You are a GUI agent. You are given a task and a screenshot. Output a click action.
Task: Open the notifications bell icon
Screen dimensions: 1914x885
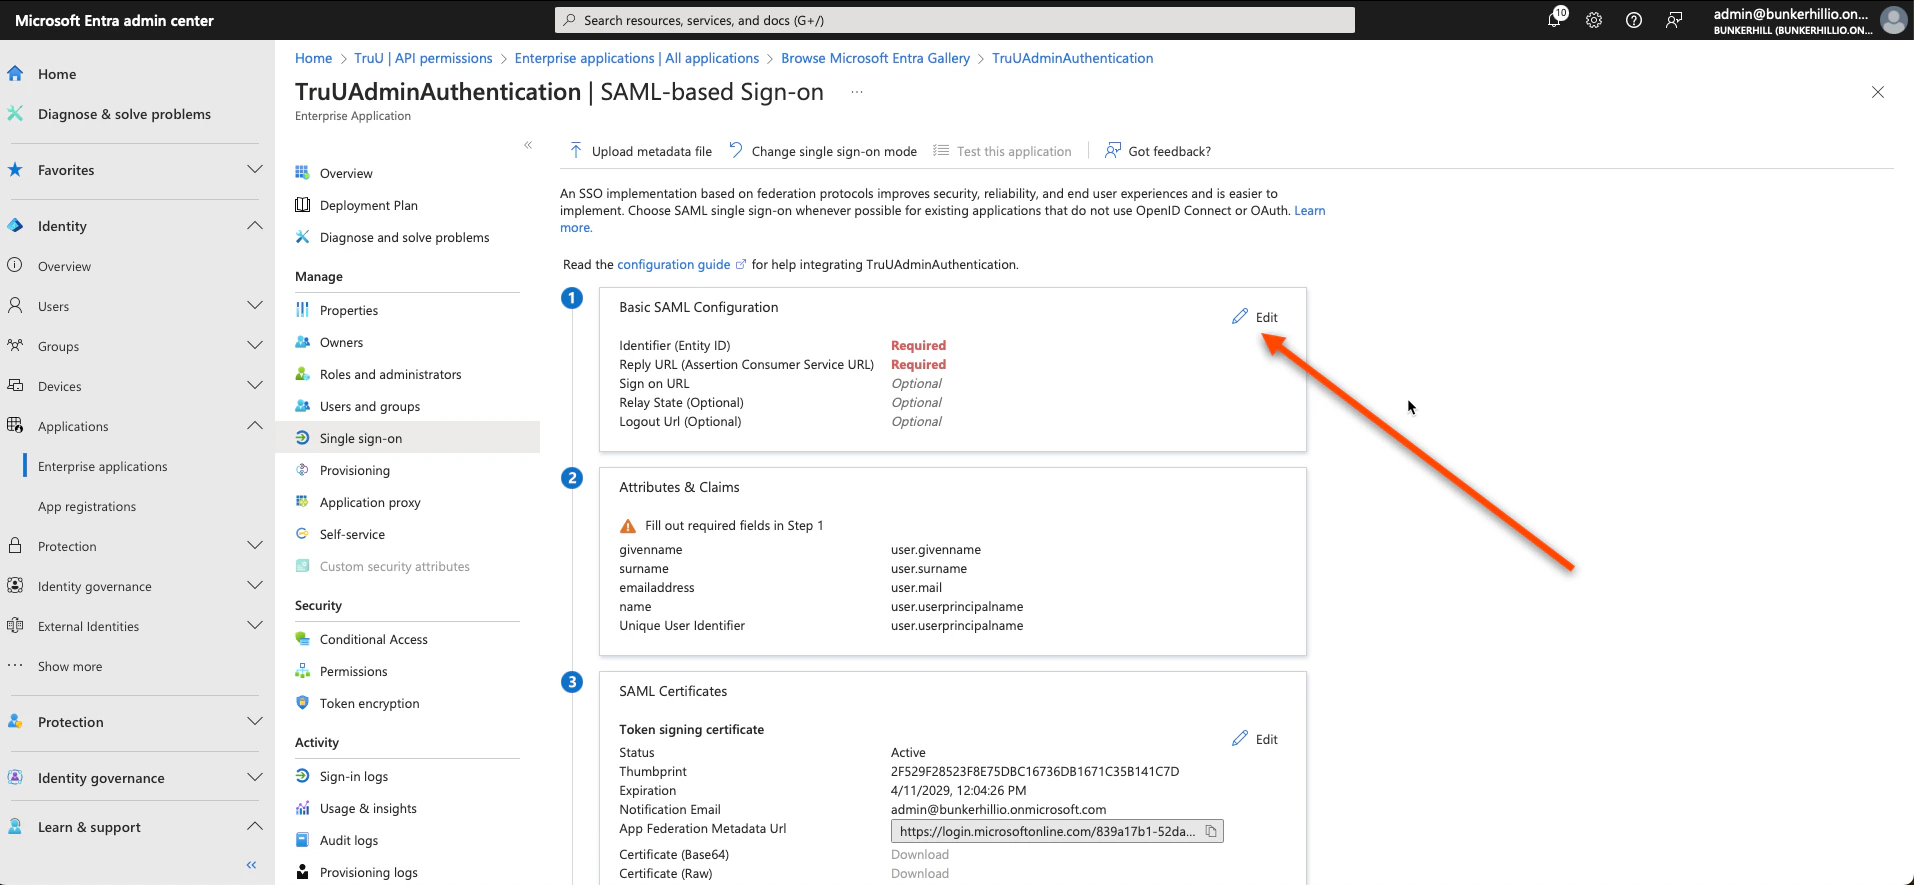pos(1554,20)
